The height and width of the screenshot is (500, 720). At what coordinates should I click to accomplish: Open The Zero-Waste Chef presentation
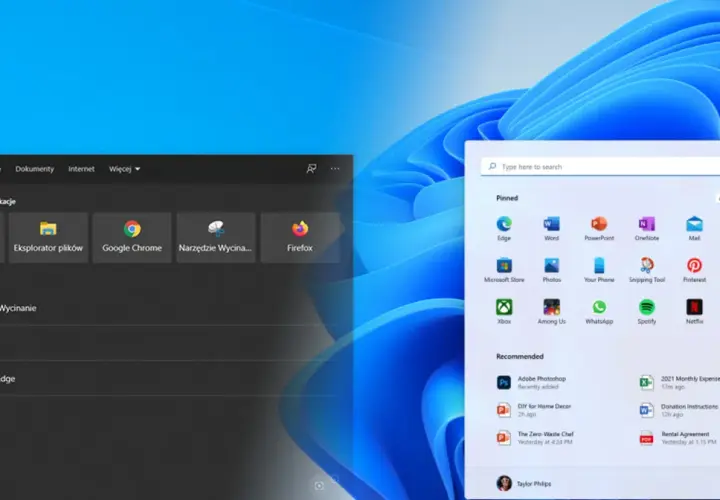coord(535,438)
